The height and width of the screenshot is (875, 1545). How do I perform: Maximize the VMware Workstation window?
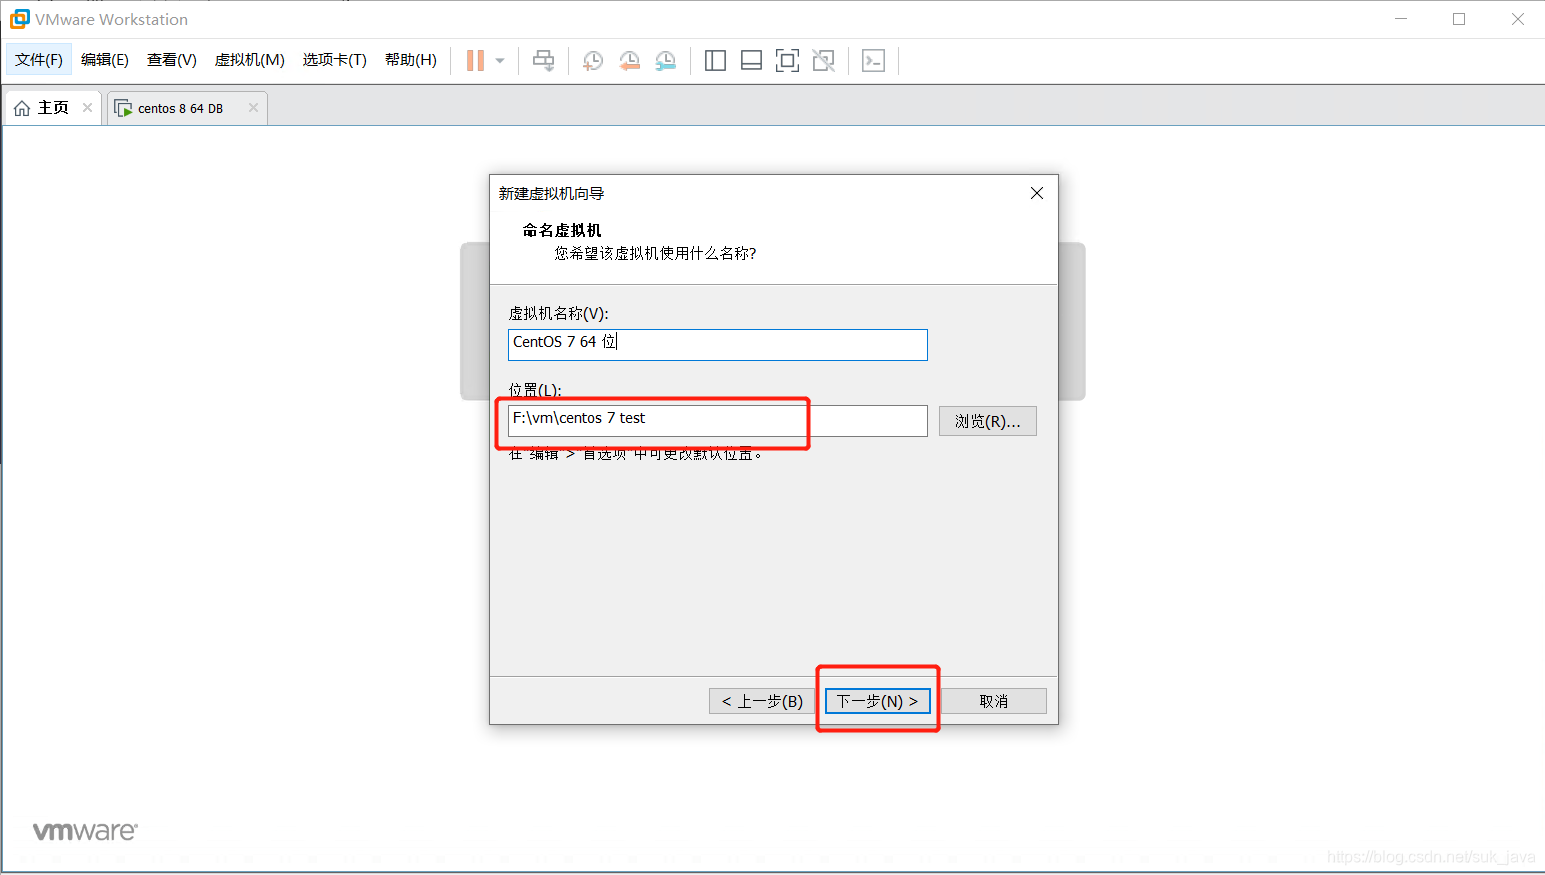pos(1459,19)
